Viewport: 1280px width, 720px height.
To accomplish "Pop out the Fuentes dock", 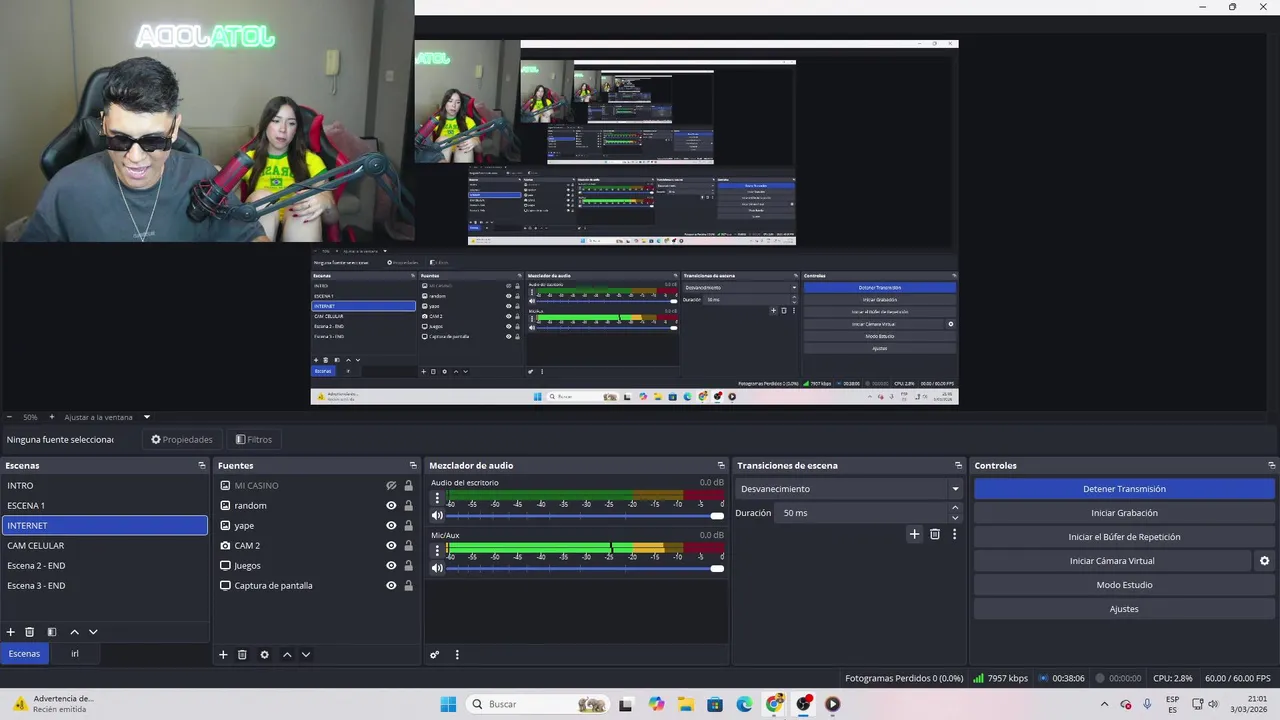I will [x=413, y=465].
